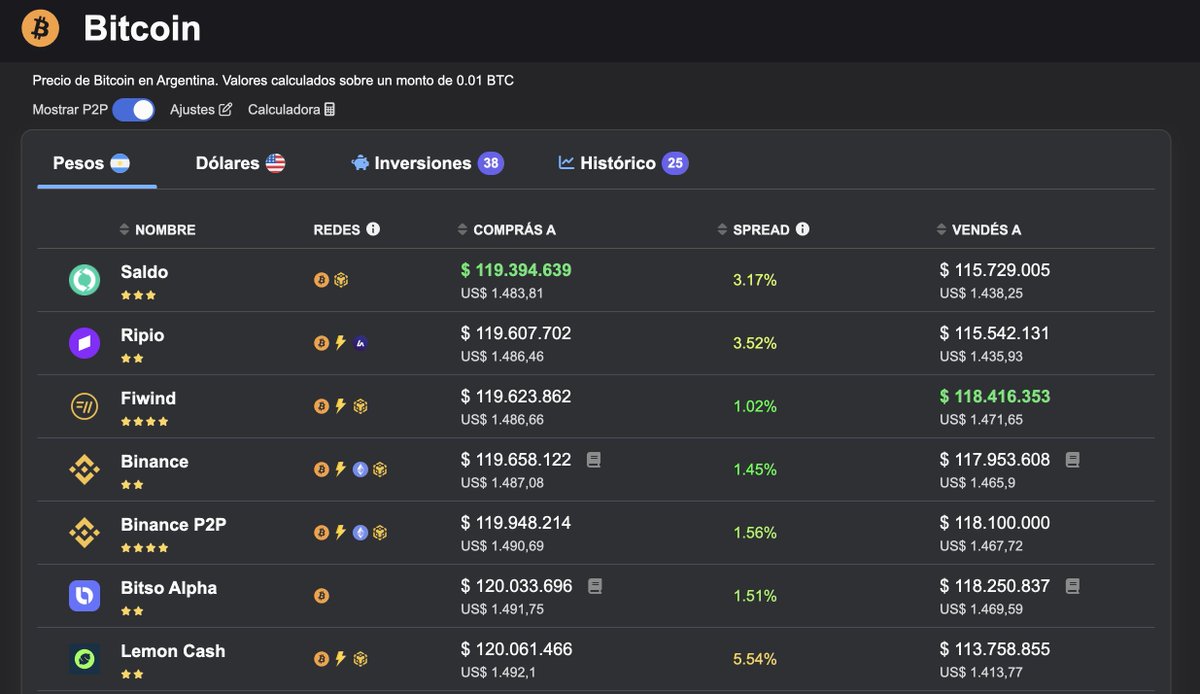The height and width of the screenshot is (694, 1200).
Task: Click Ripio buy price $ 119.607.702
Action: click(516, 333)
